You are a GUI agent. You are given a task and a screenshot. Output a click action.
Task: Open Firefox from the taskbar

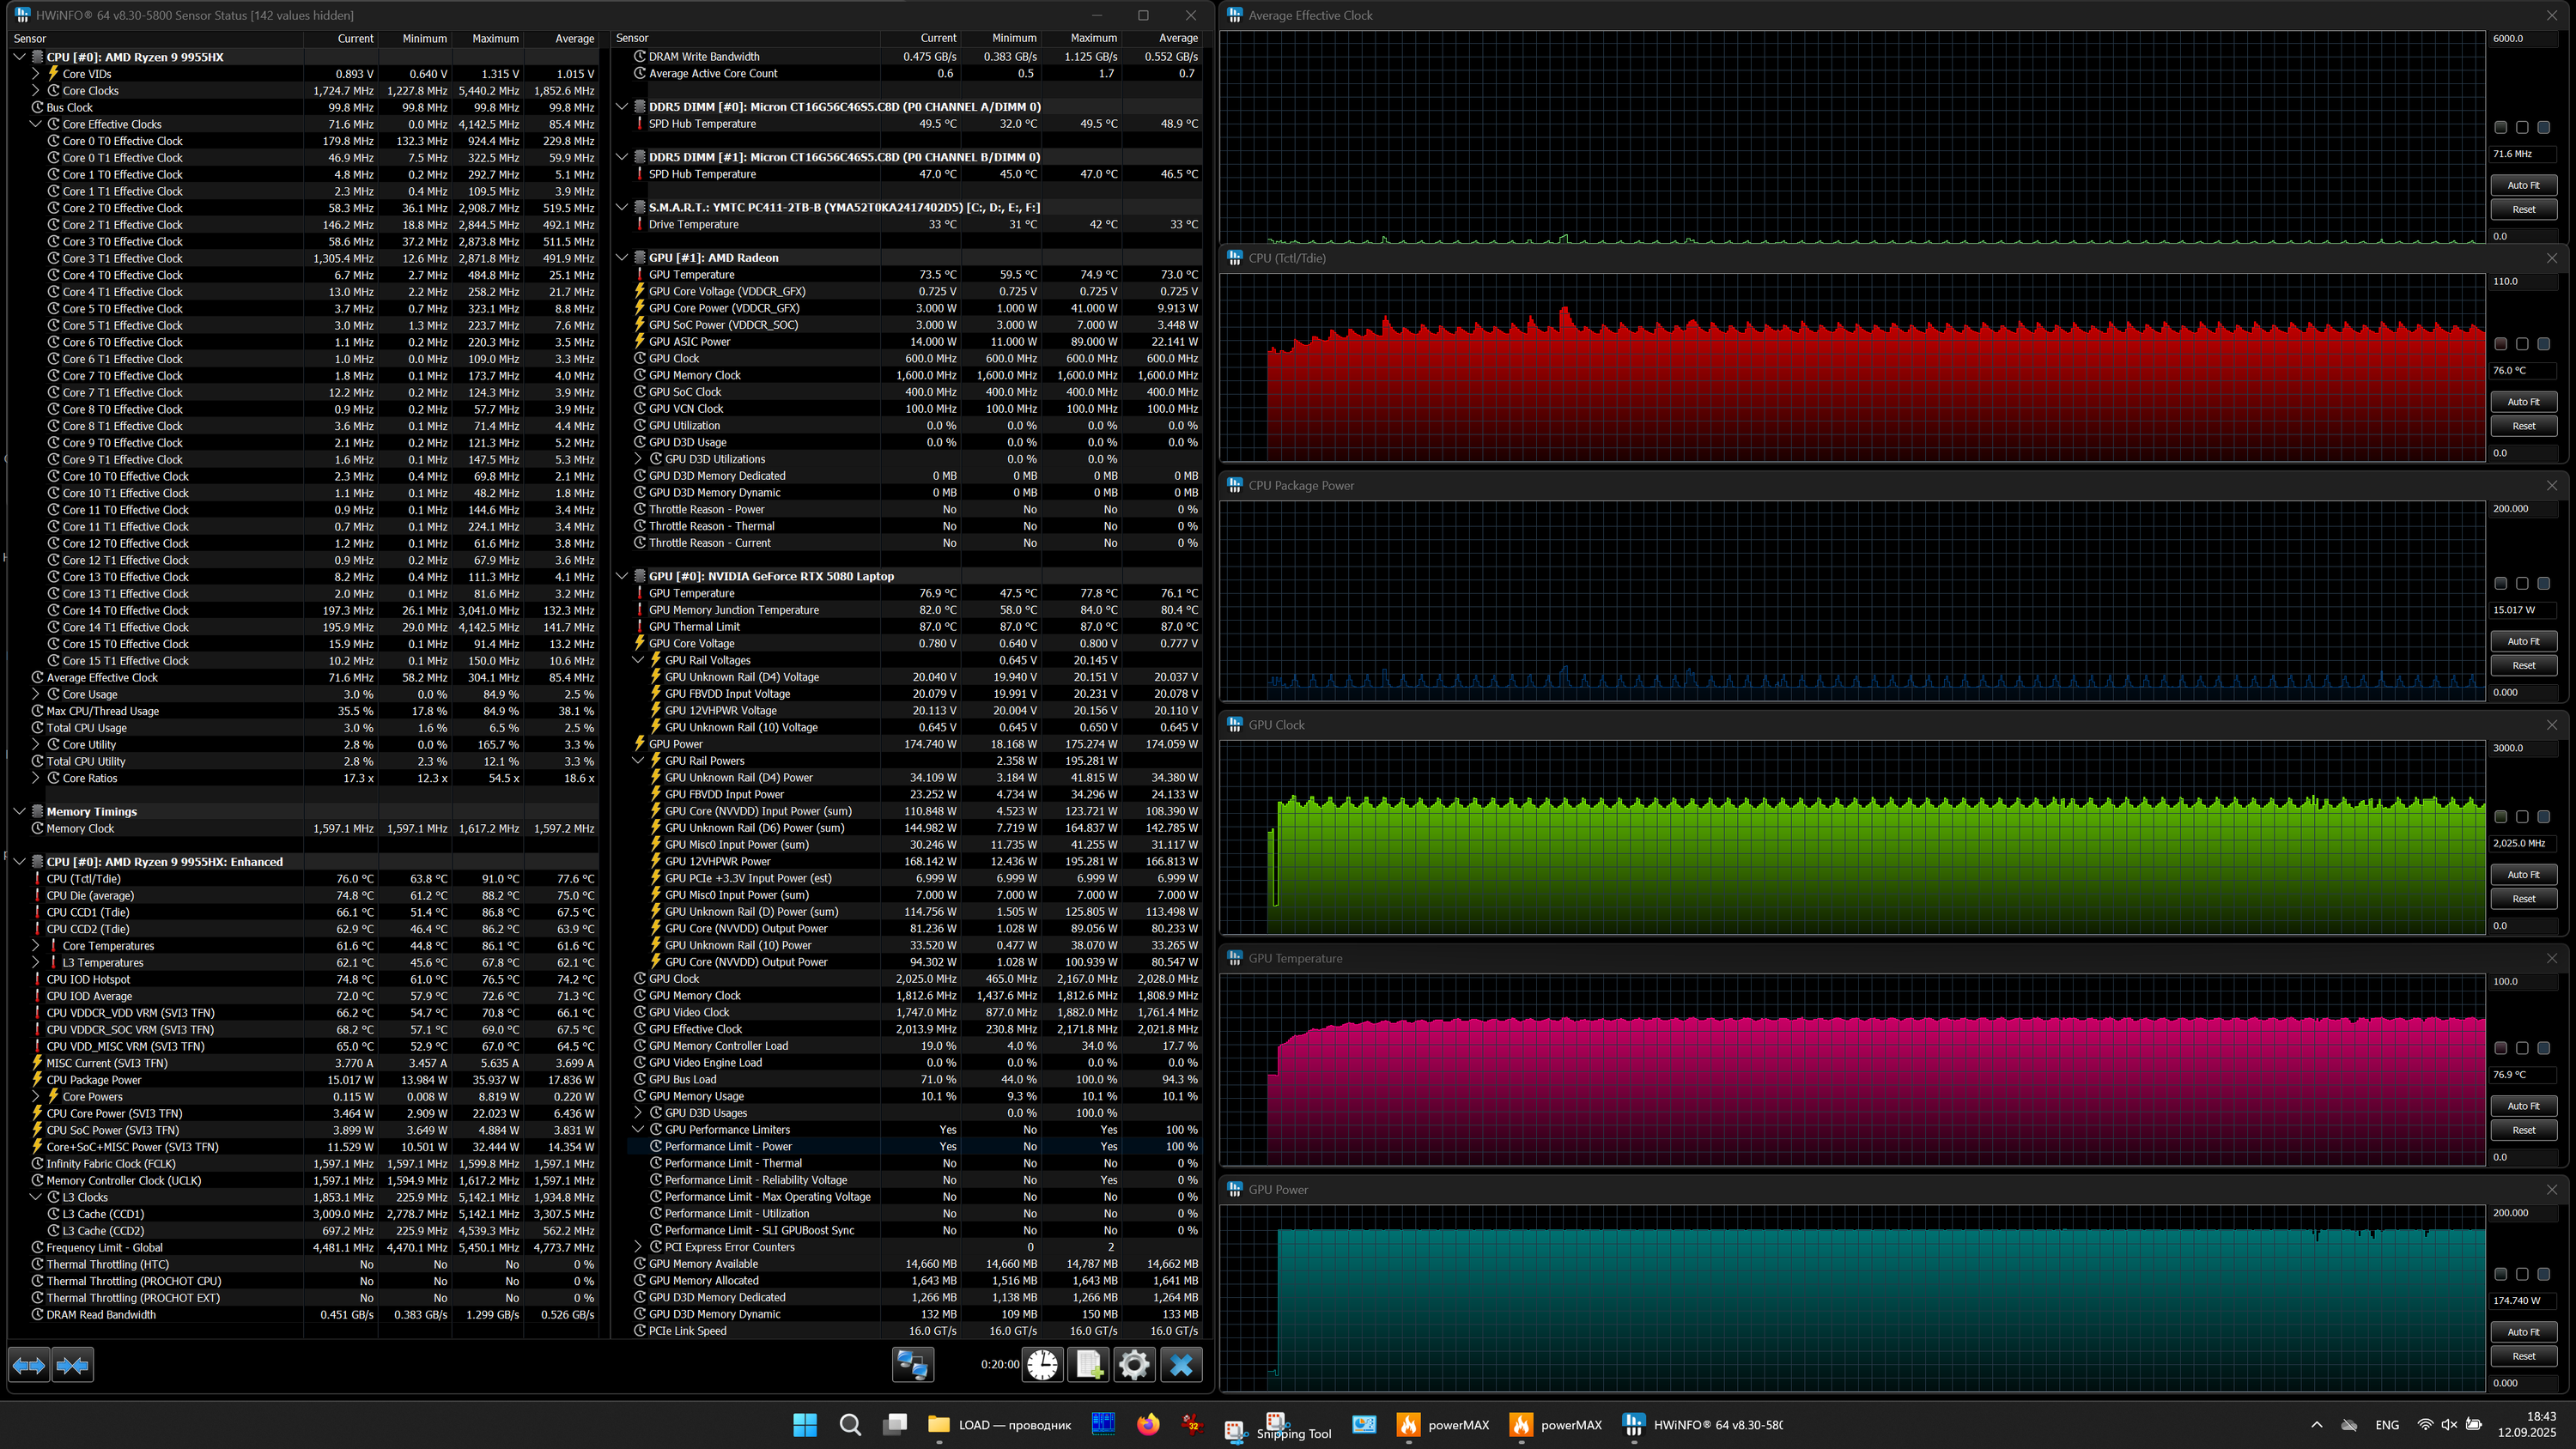(x=1148, y=1424)
